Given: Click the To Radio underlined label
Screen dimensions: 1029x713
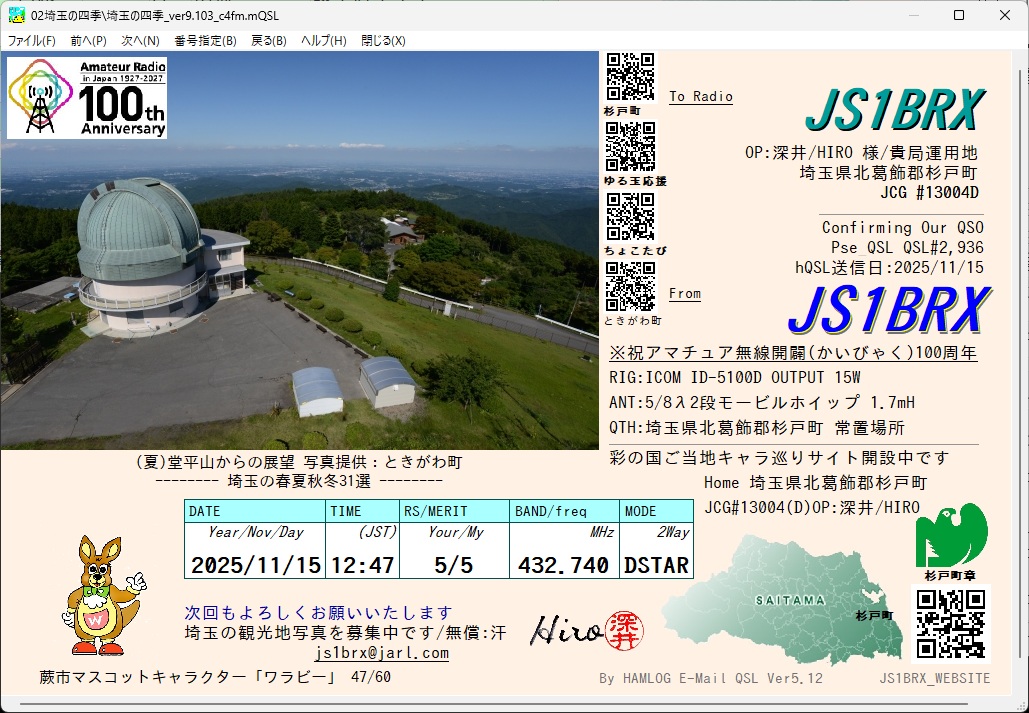Looking at the screenshot, I should point(700,97).
